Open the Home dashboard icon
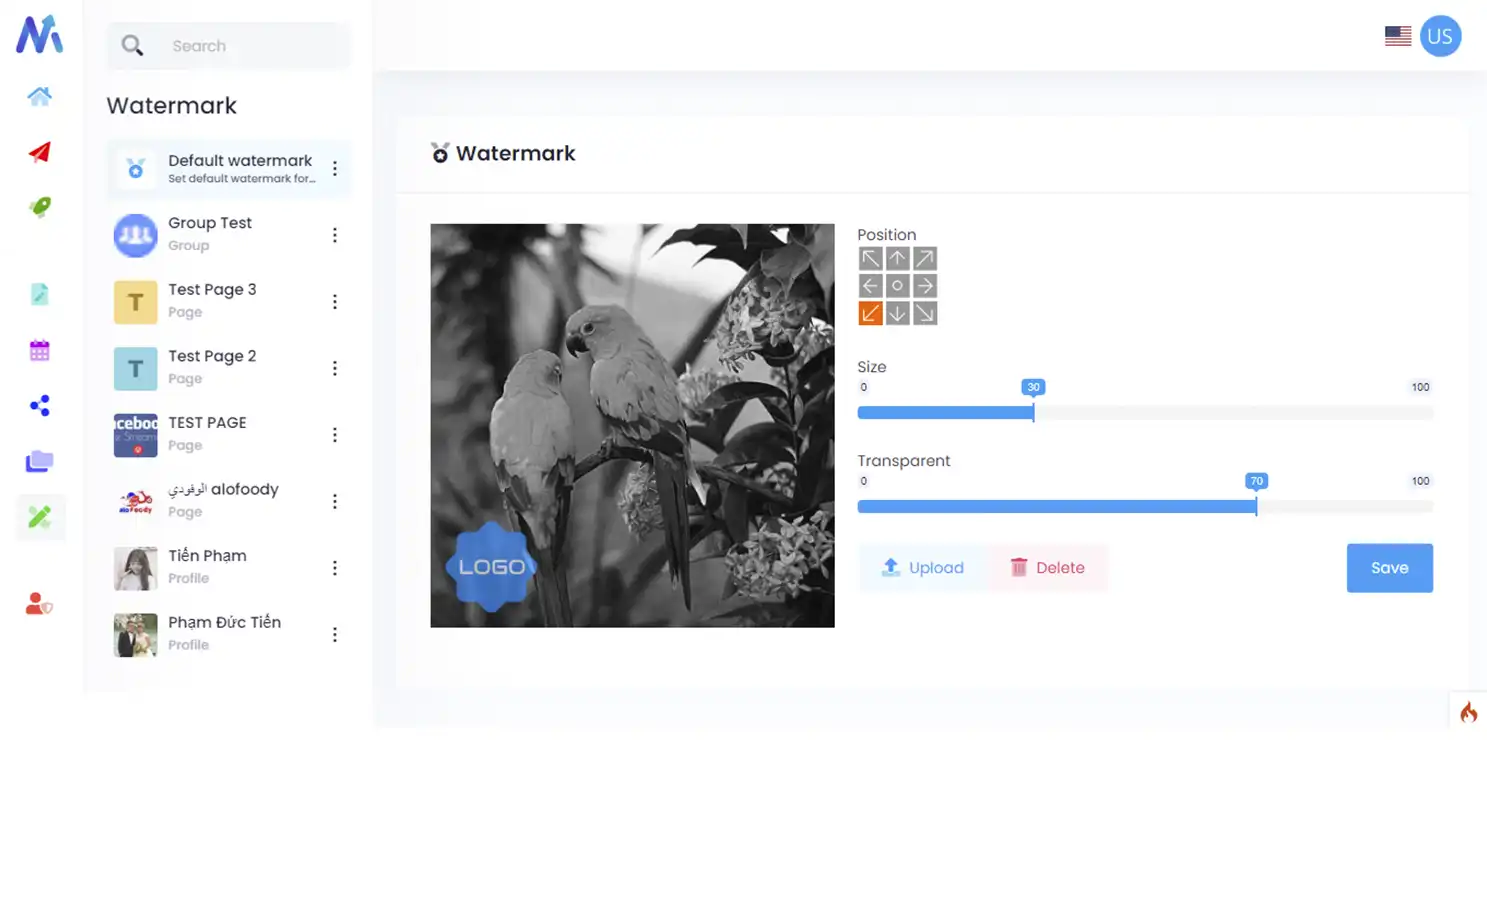Image resolution: width=1487 pixels, height=923 pixels. (x=39, y=96)
